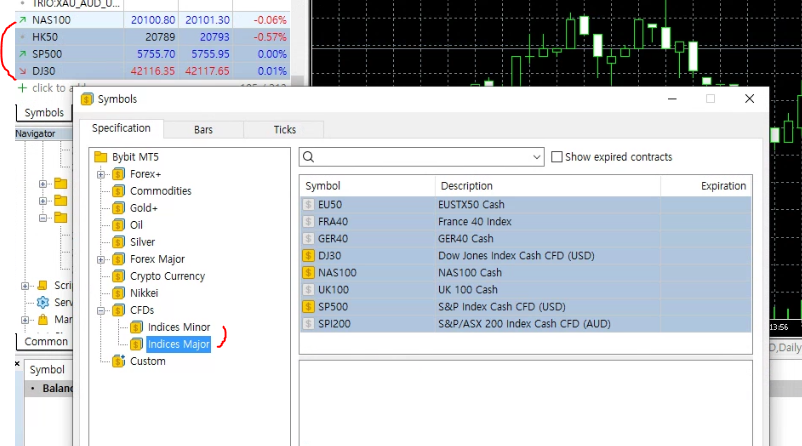802x446 pixels.
Task: Click the dollar icon beside SPI200
Action: 308,324
